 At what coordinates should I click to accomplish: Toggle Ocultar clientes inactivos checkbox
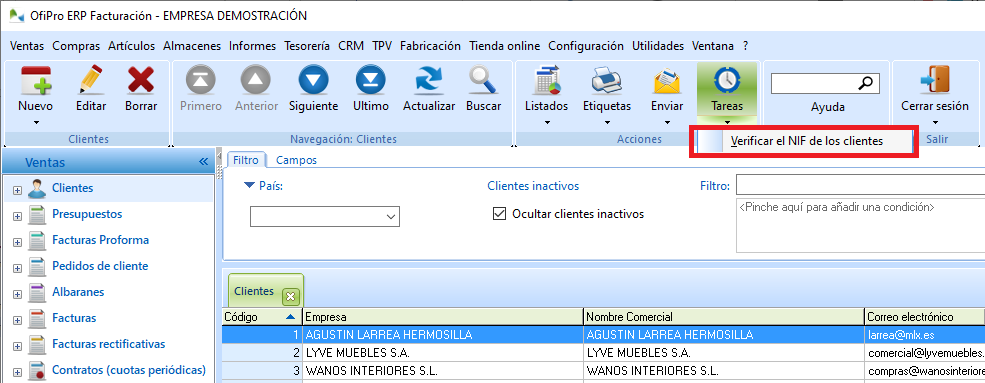499,214
